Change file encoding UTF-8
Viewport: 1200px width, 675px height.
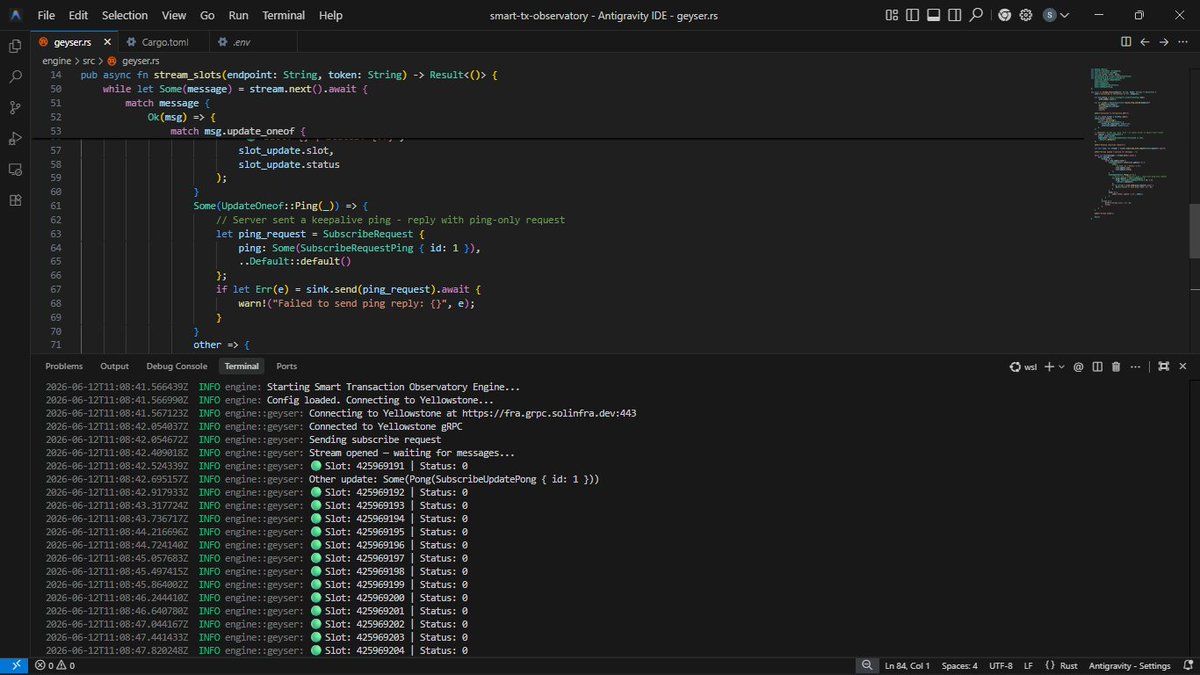[1001, 666]
